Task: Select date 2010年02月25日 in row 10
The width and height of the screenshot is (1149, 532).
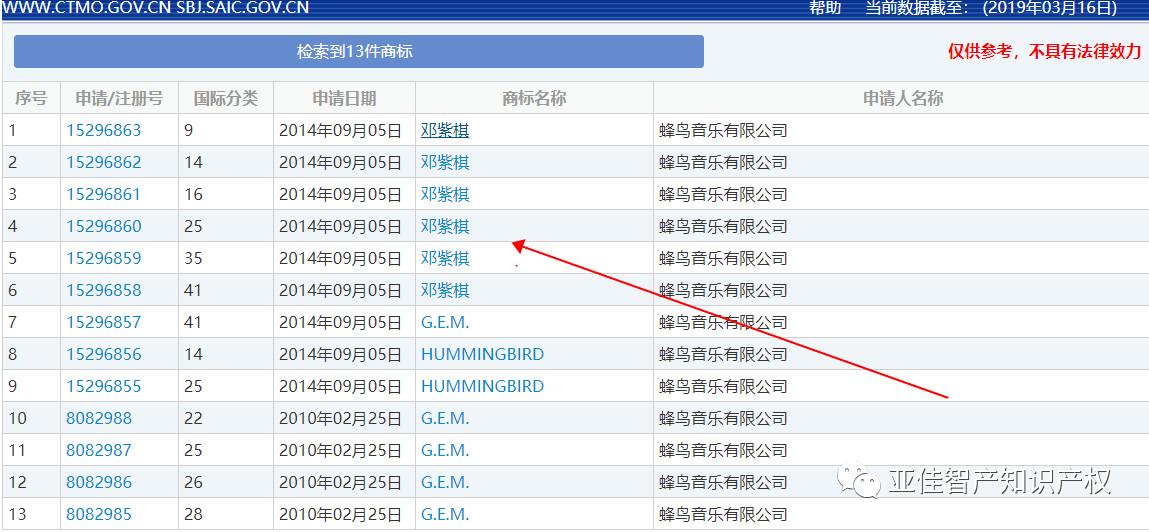Action: click(x=341, y=418)
